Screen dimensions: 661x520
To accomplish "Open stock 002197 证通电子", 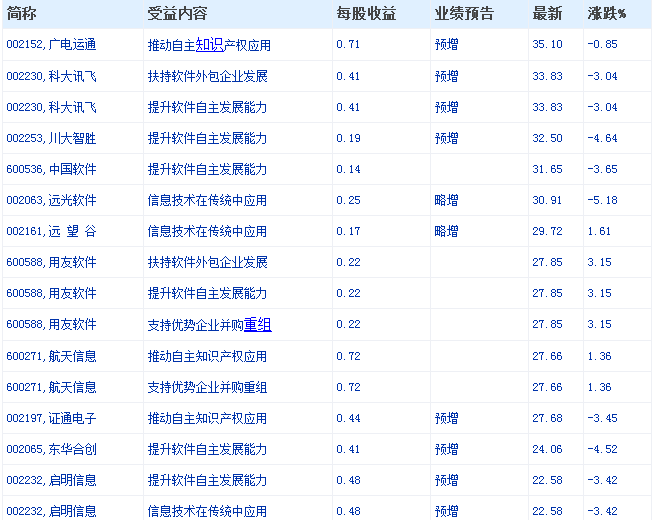I will pos(51,418).
